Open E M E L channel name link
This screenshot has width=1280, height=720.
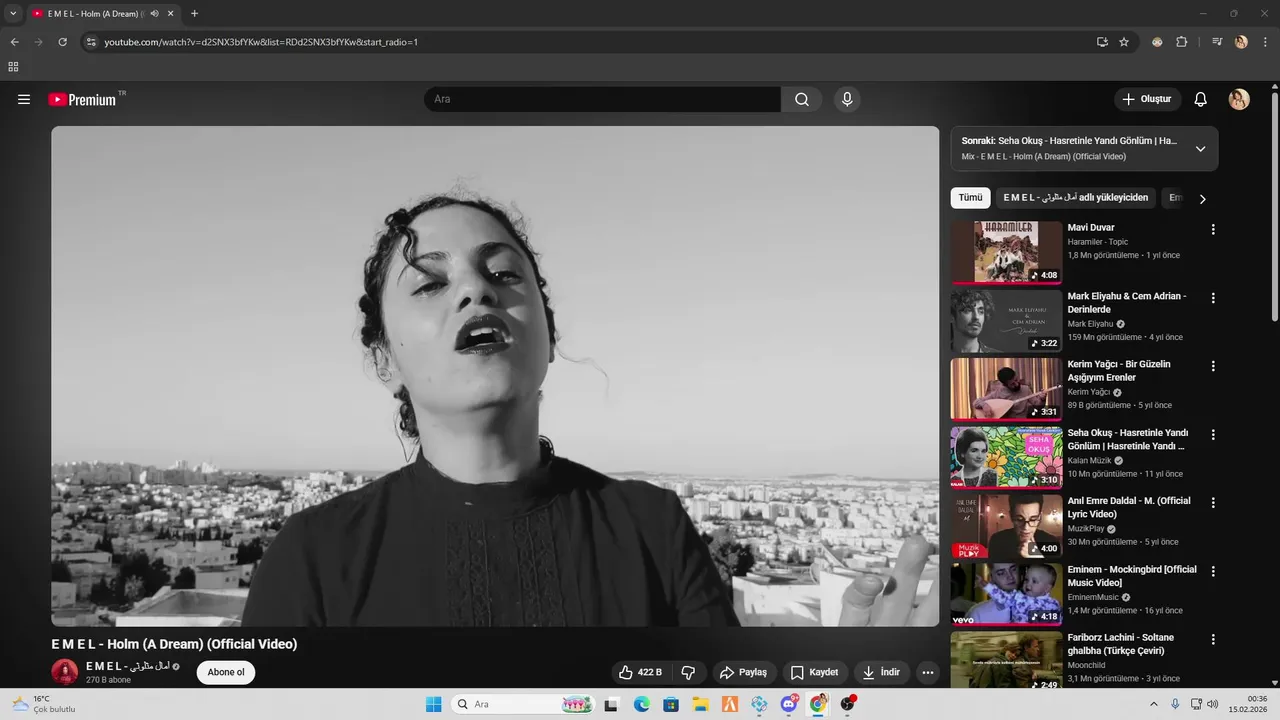pyautogui.click(x=127, y=666)
